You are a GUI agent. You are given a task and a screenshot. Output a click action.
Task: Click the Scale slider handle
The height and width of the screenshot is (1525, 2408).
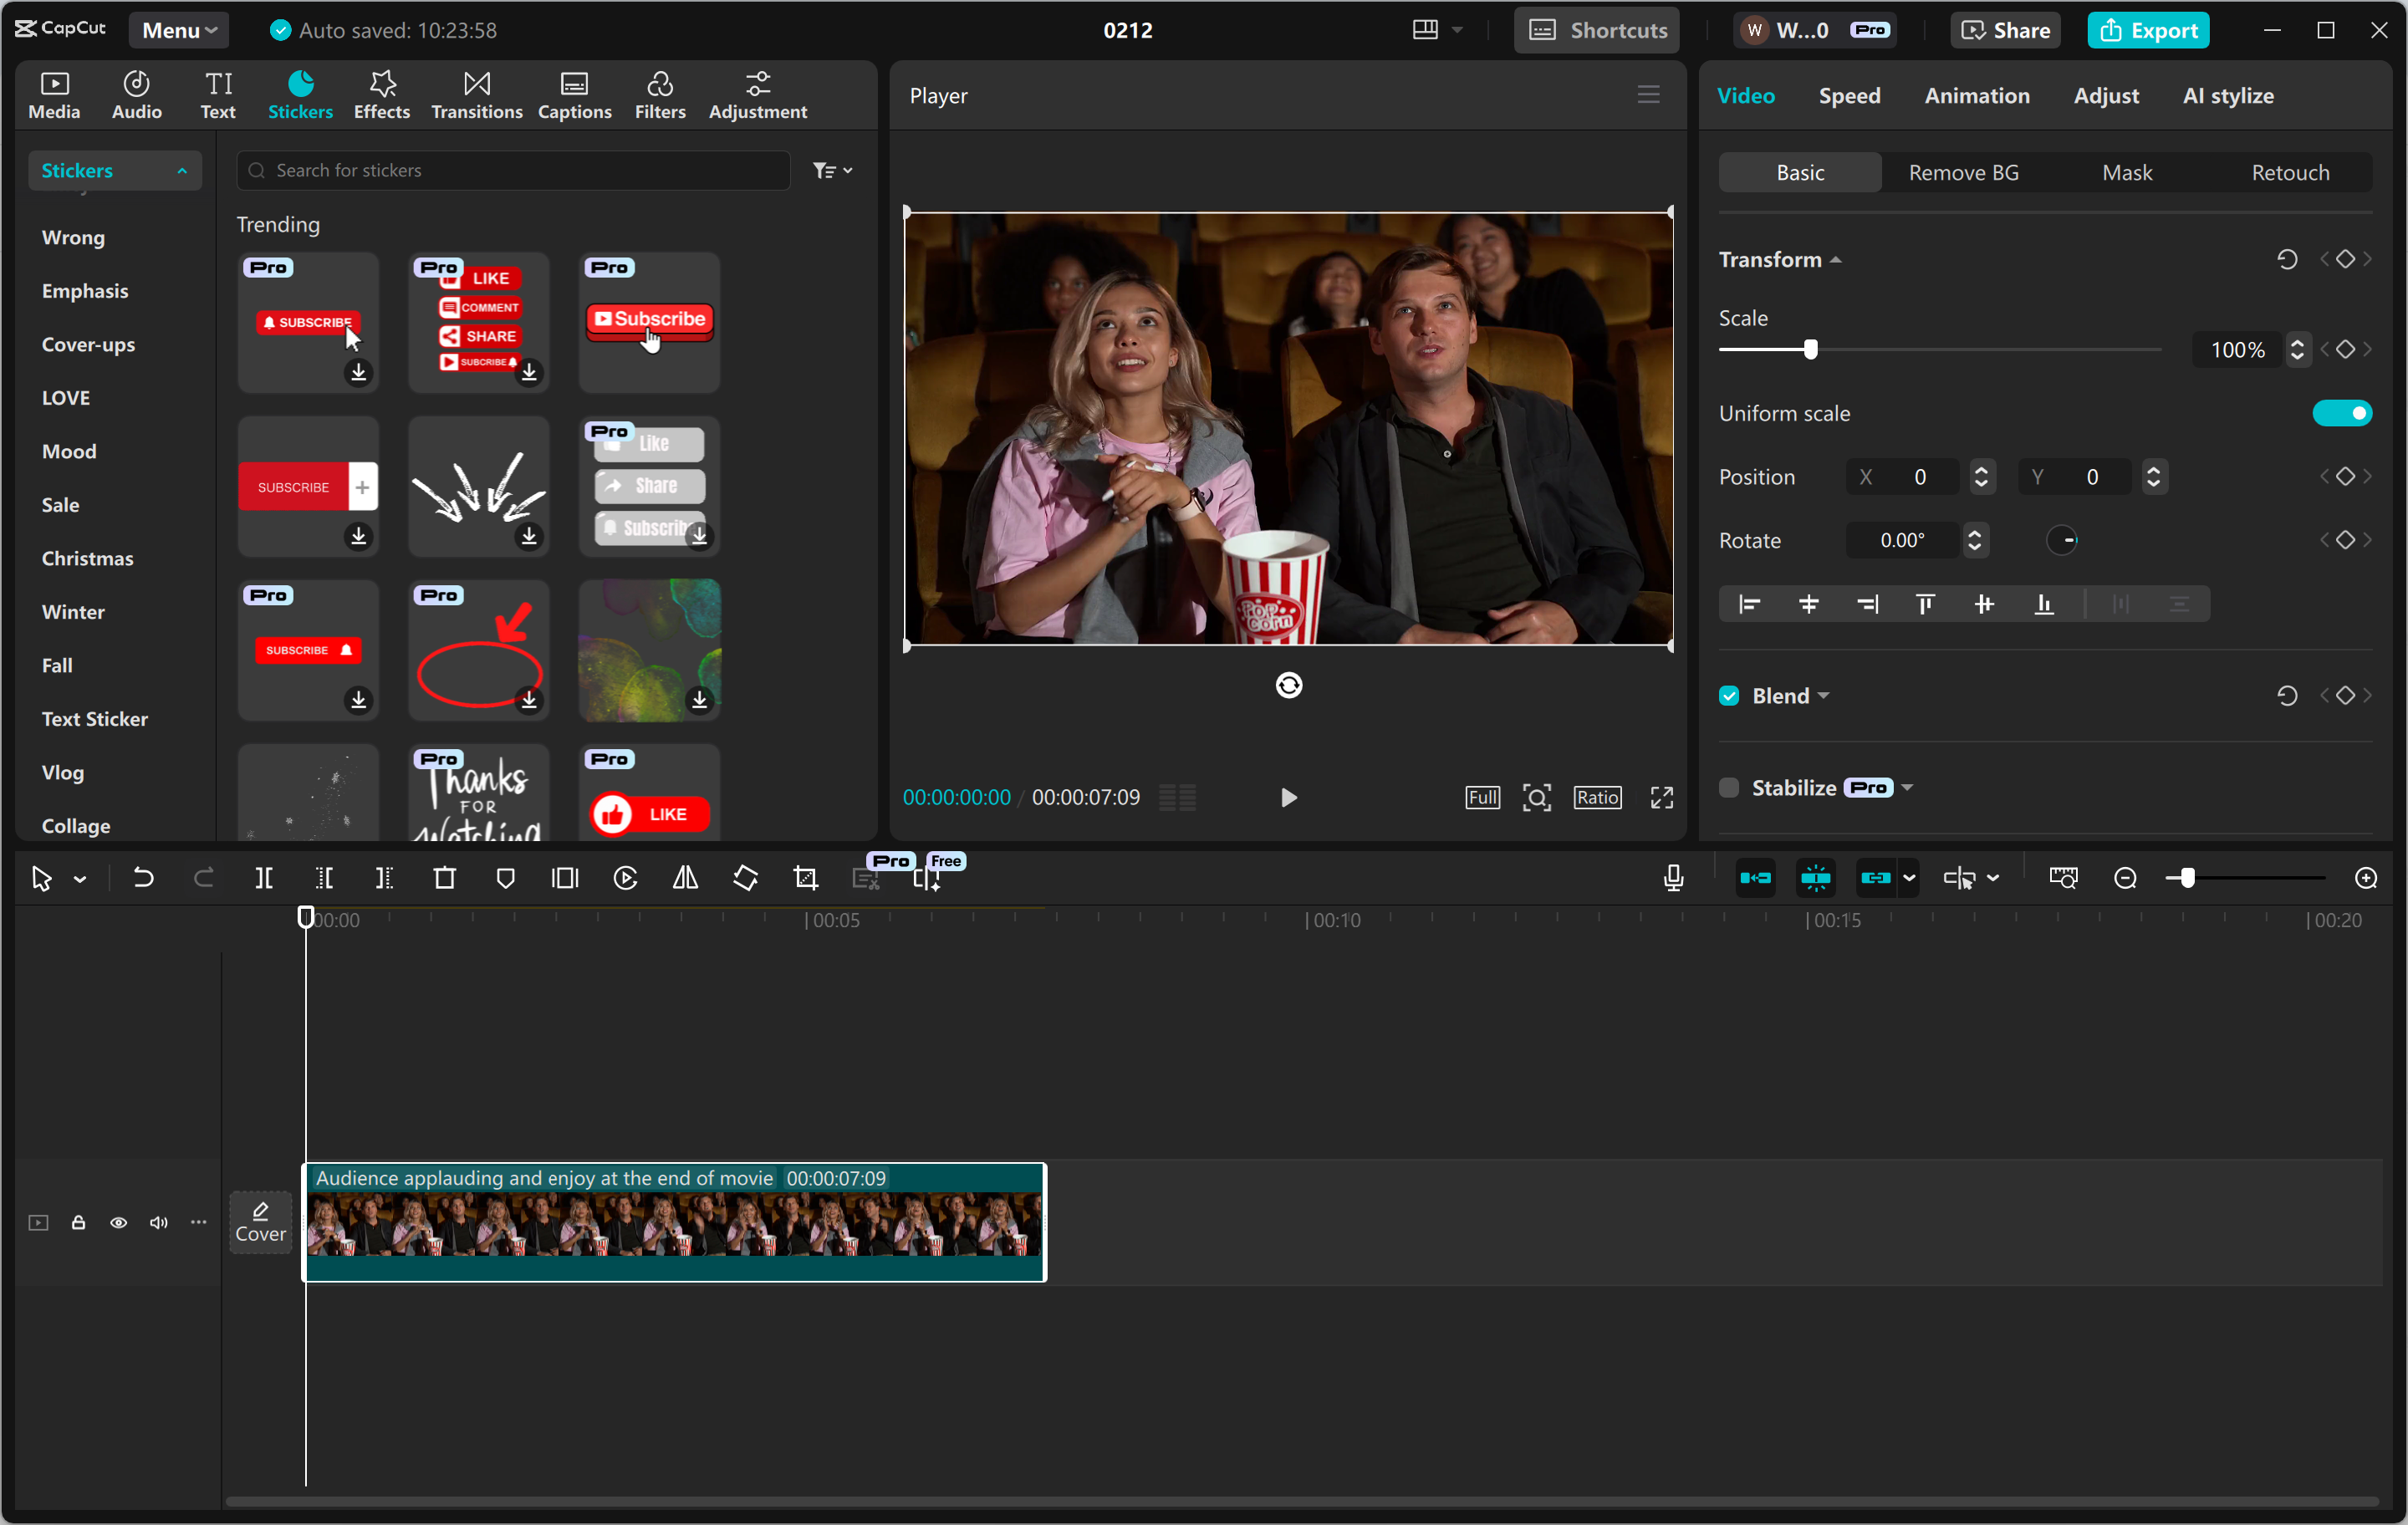click(1810, 350)
